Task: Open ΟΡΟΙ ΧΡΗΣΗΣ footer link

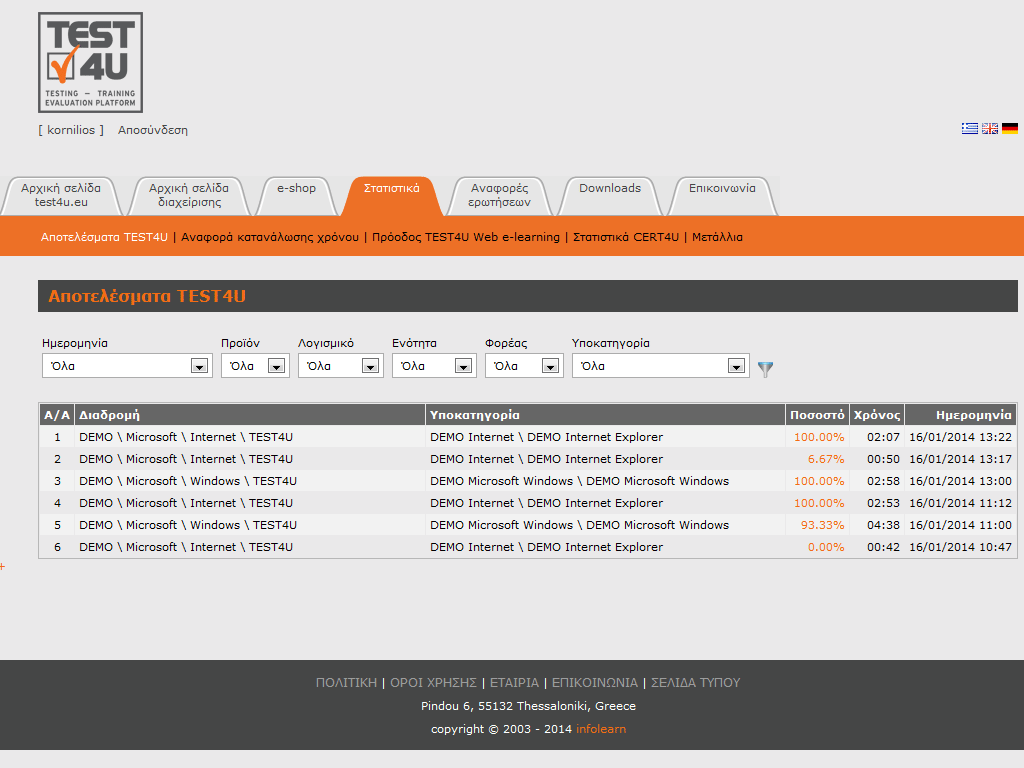Action: [434, 682]
